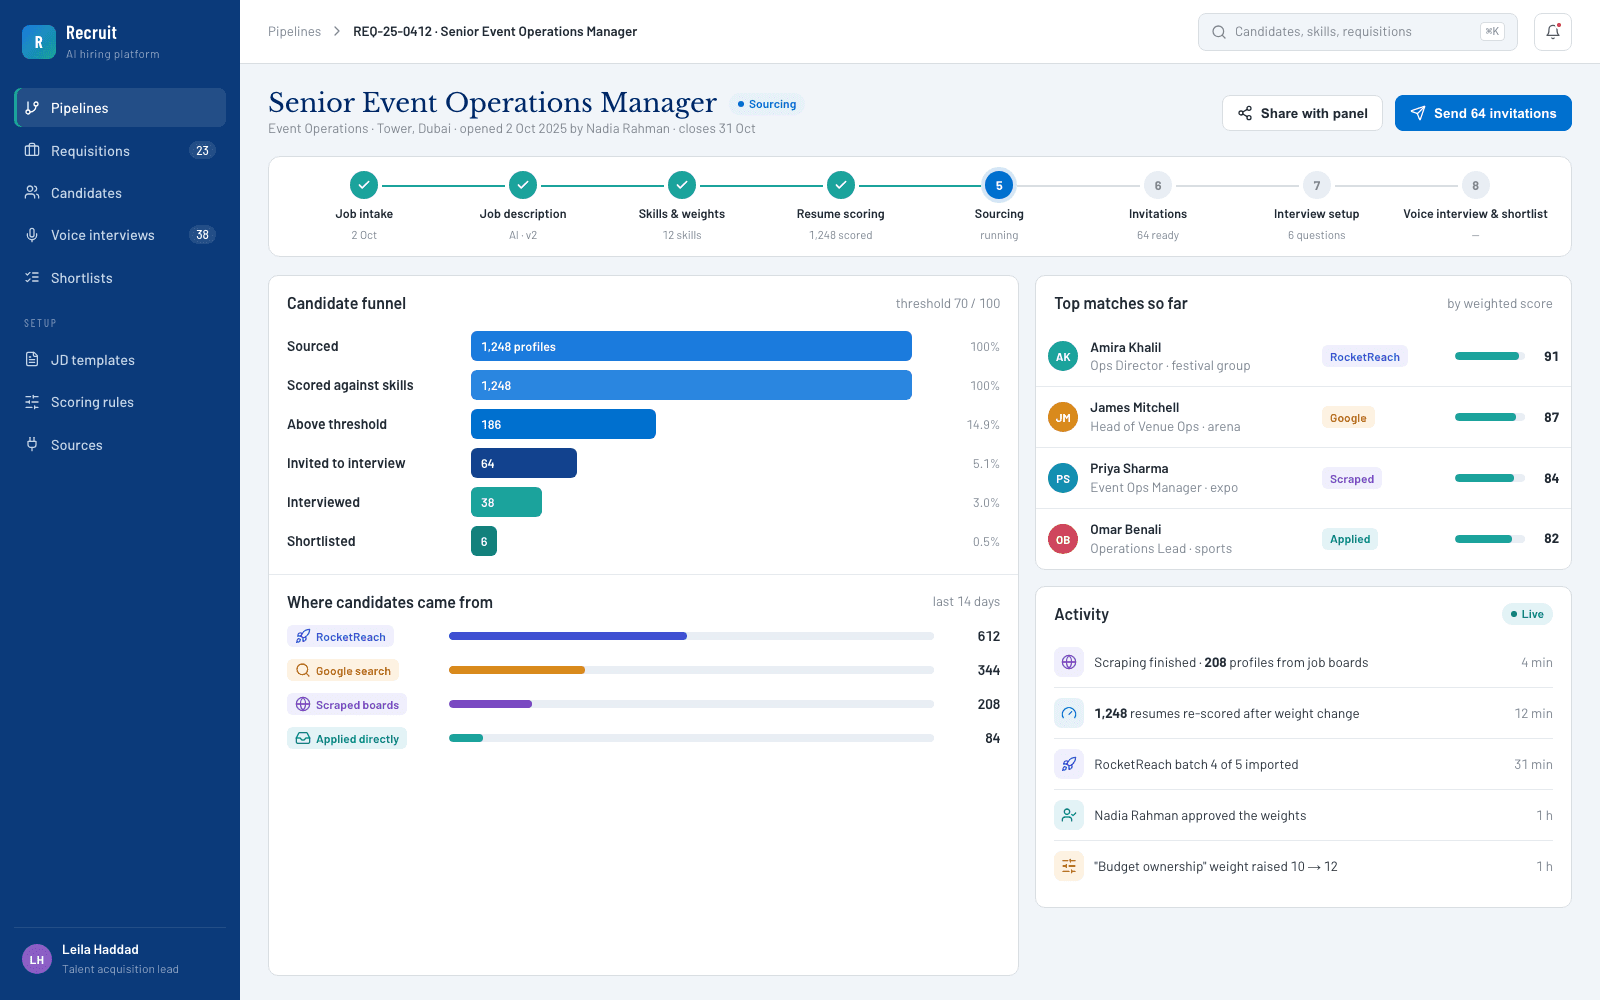Open the notifications bell icon
This screenshot has height=1000, width=1600.
1553,32
